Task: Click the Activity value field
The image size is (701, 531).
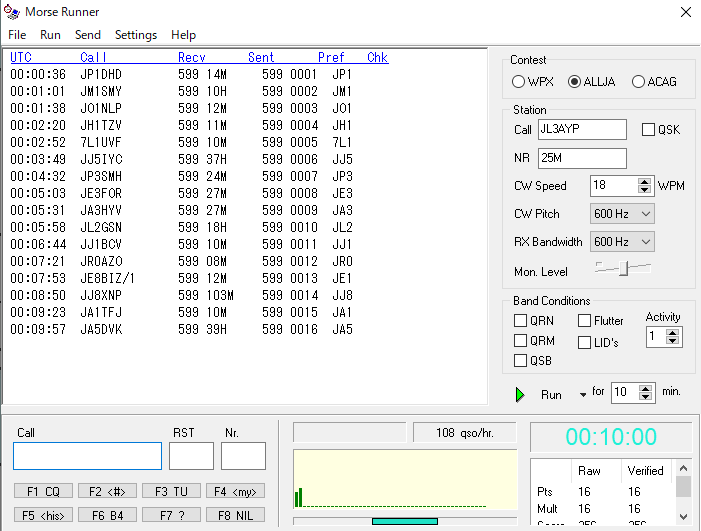Action: click(x=656, y=337)
